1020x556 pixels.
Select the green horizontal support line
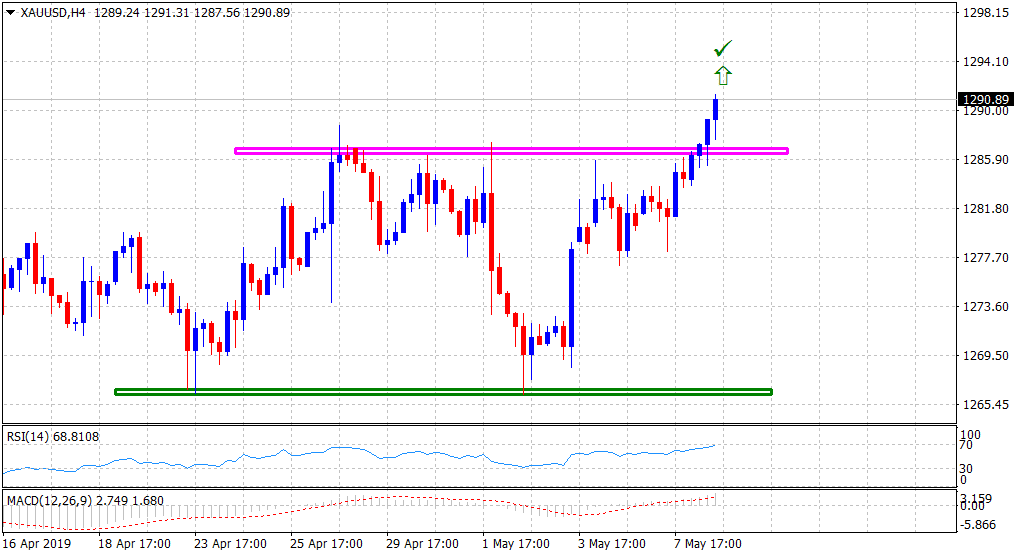pyautogui.click(x=443, y=391)
